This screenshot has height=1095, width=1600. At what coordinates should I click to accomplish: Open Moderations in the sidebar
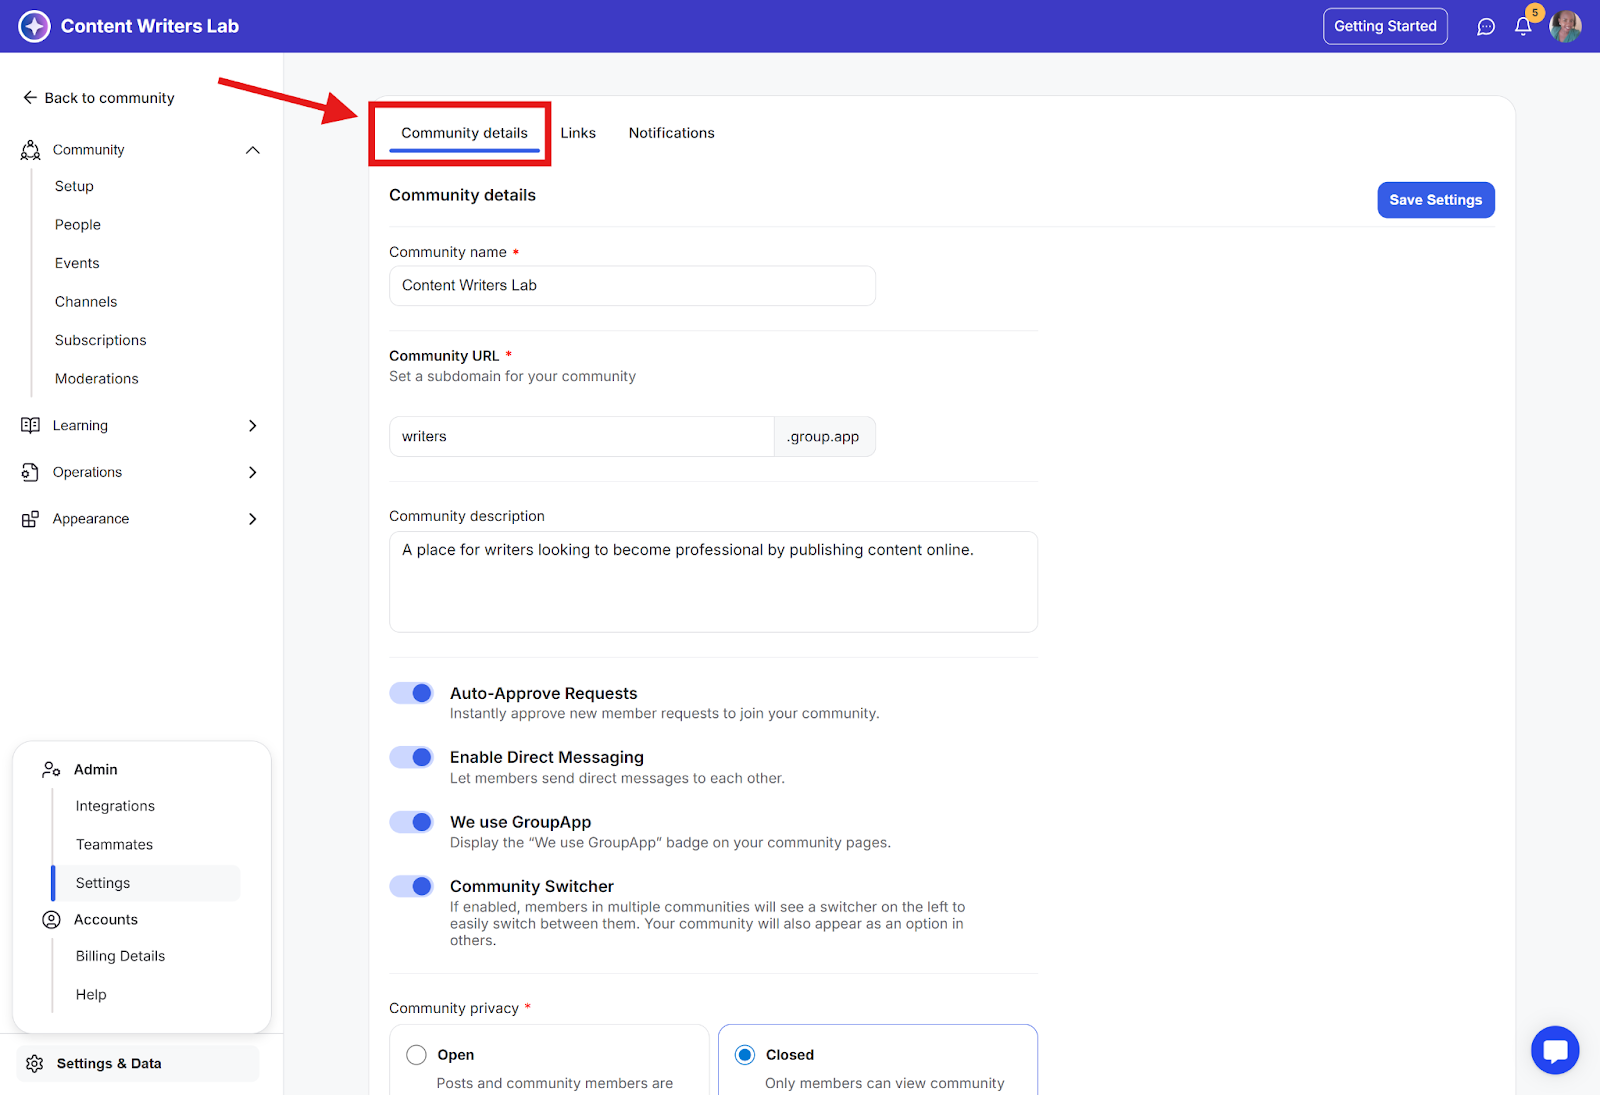click(97, 379)
